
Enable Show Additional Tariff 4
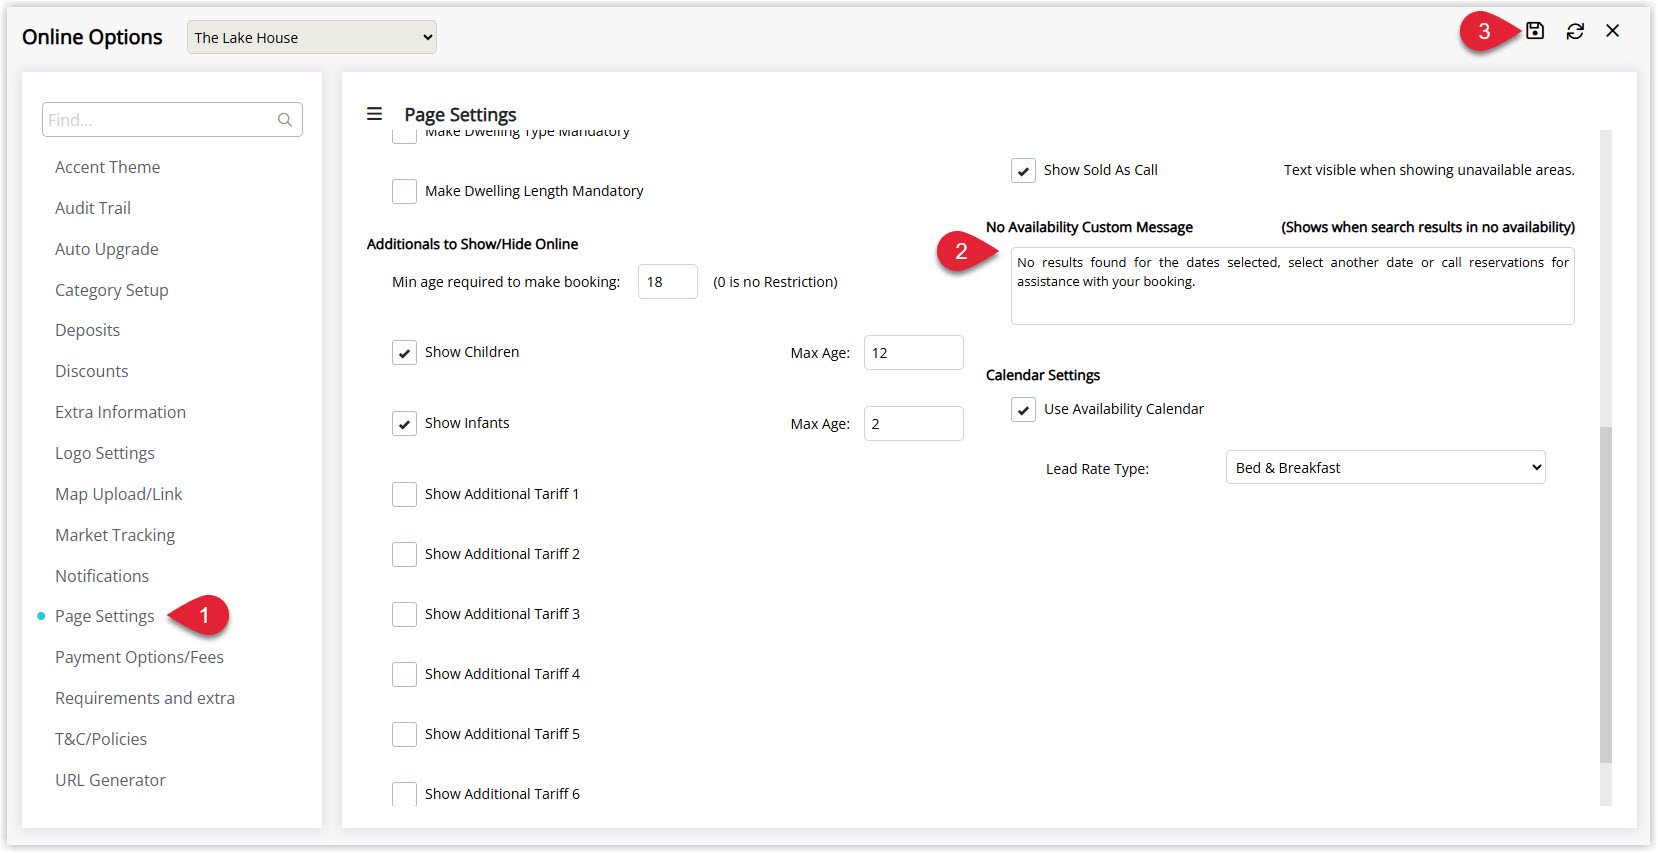404,674
